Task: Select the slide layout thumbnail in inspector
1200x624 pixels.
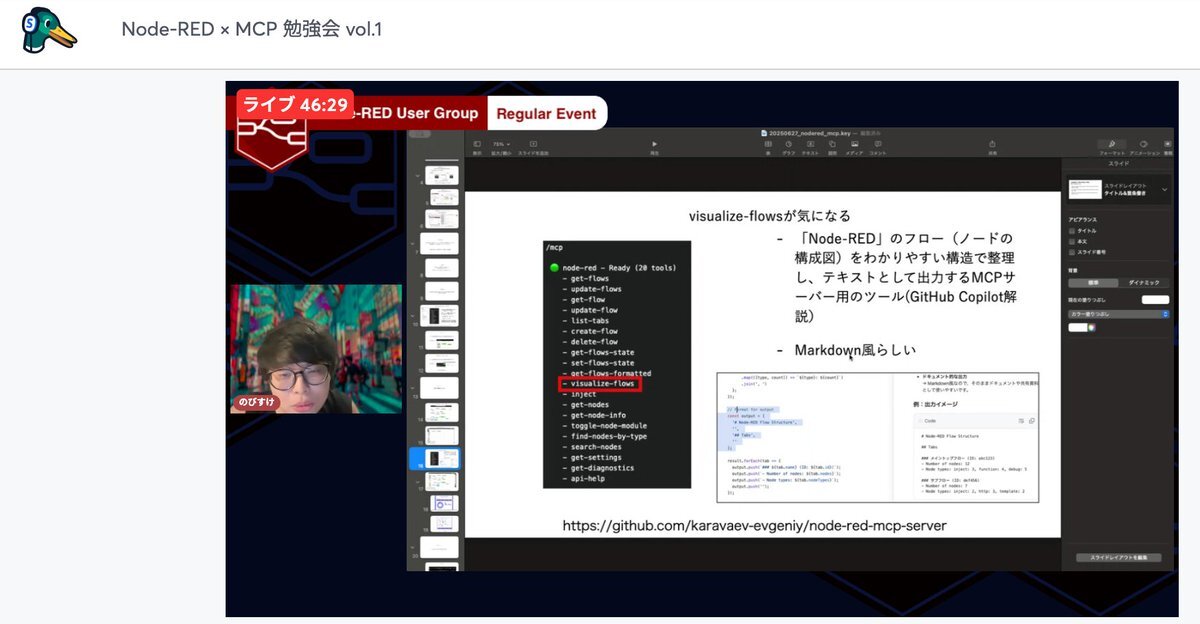Action: point(1085,189)
